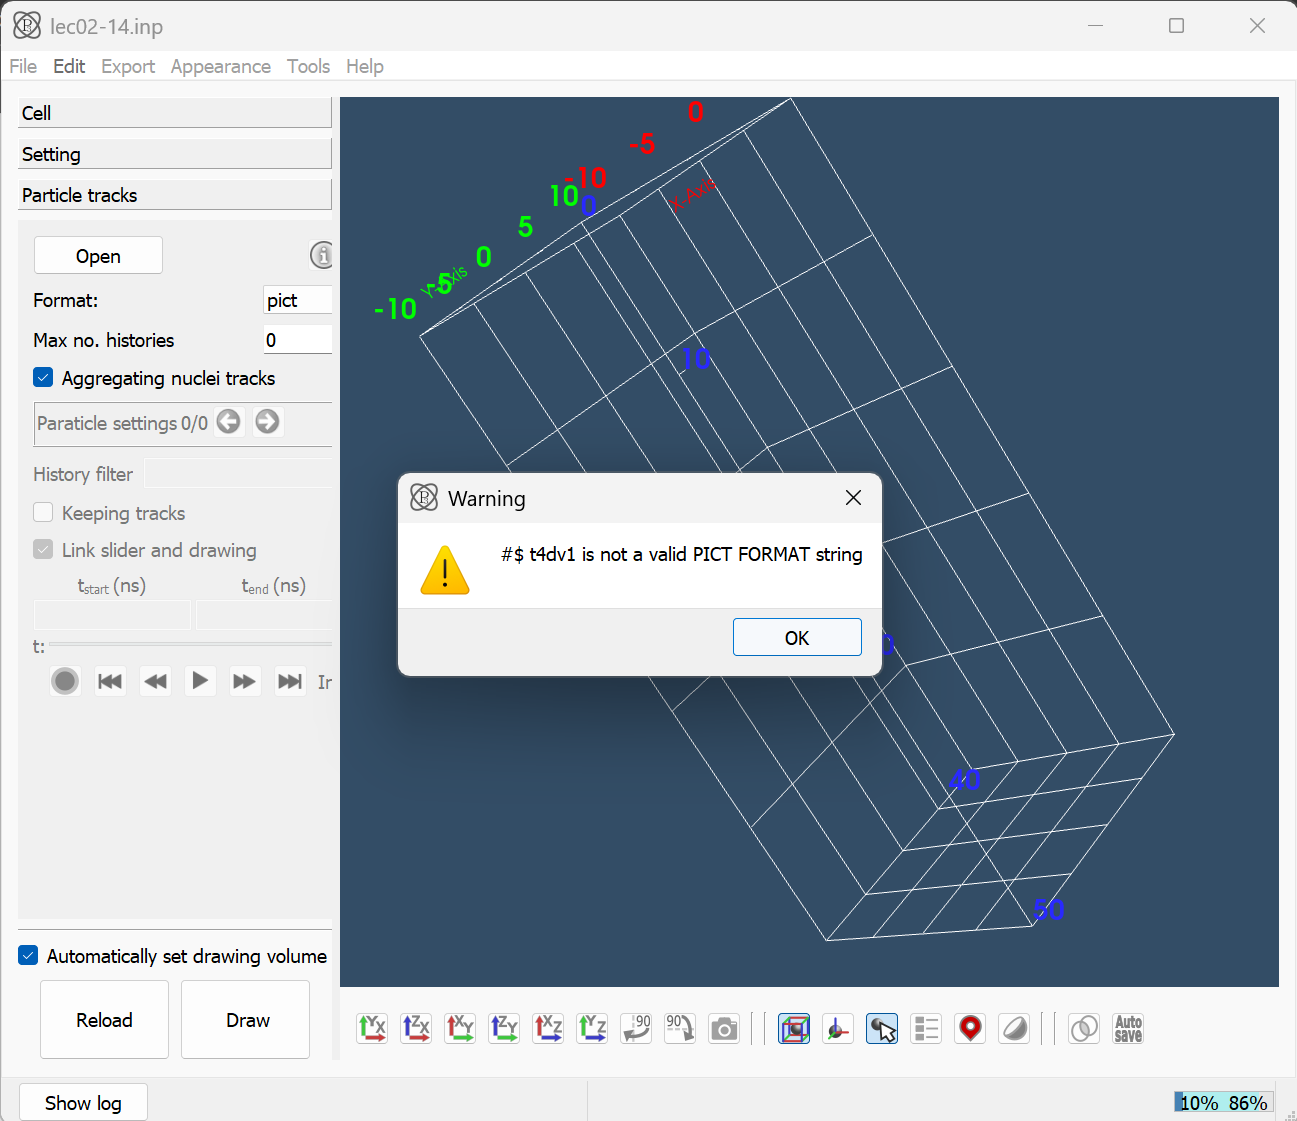Set view to ZX axis orientation
The width and height of the screenshot is (1297, 1121).
[416, 1028]
